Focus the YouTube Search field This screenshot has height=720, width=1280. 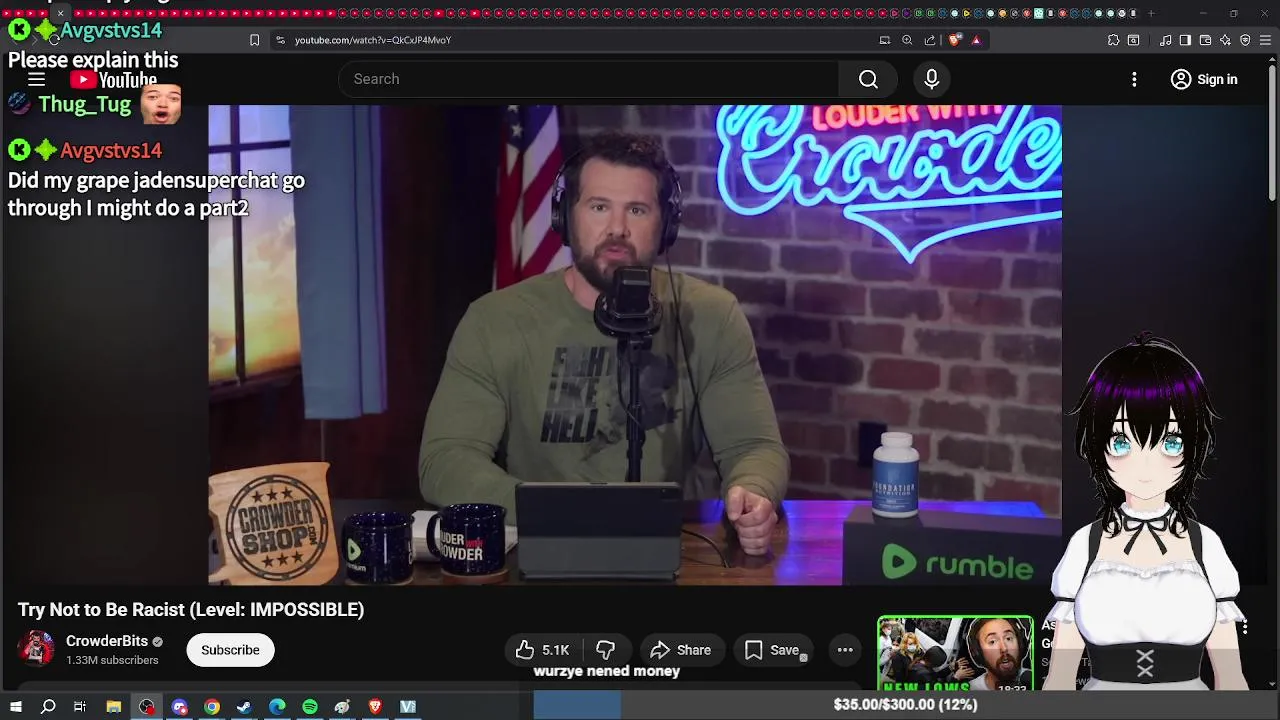(590, 79)
